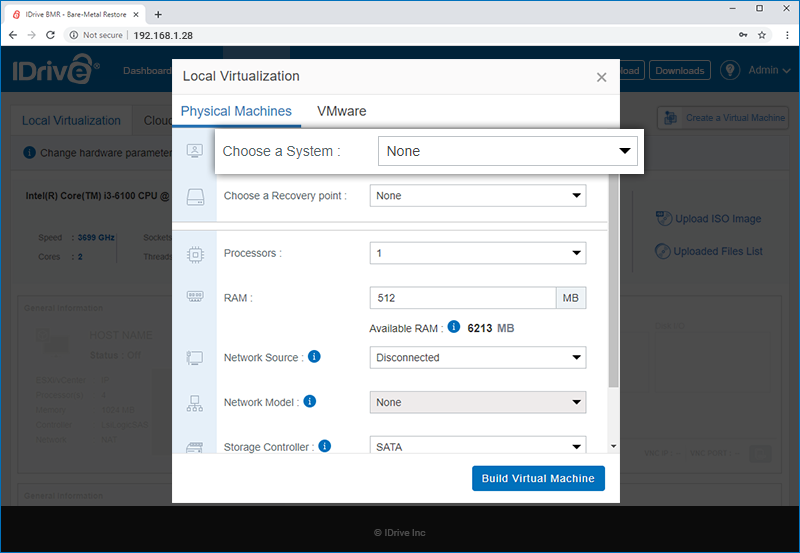
Task: Close the IDrive BMR browser tab
Action: coord(136,15)
